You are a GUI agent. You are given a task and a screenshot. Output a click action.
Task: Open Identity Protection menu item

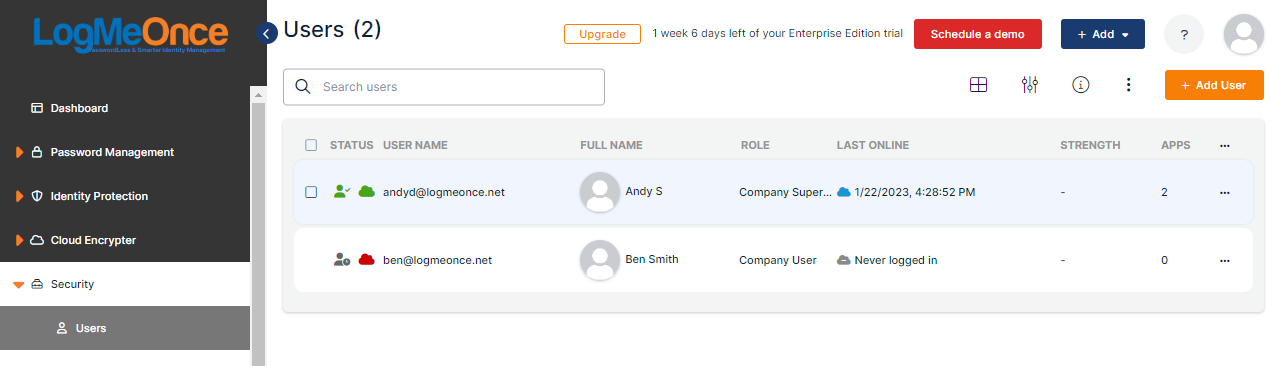[x=99, y=196]
